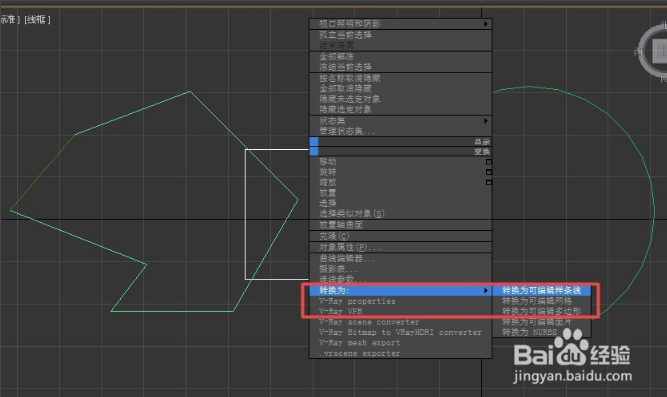Choose 按名称取消隐藏 menu entry

pyautogui.click(x=400, y=78)
